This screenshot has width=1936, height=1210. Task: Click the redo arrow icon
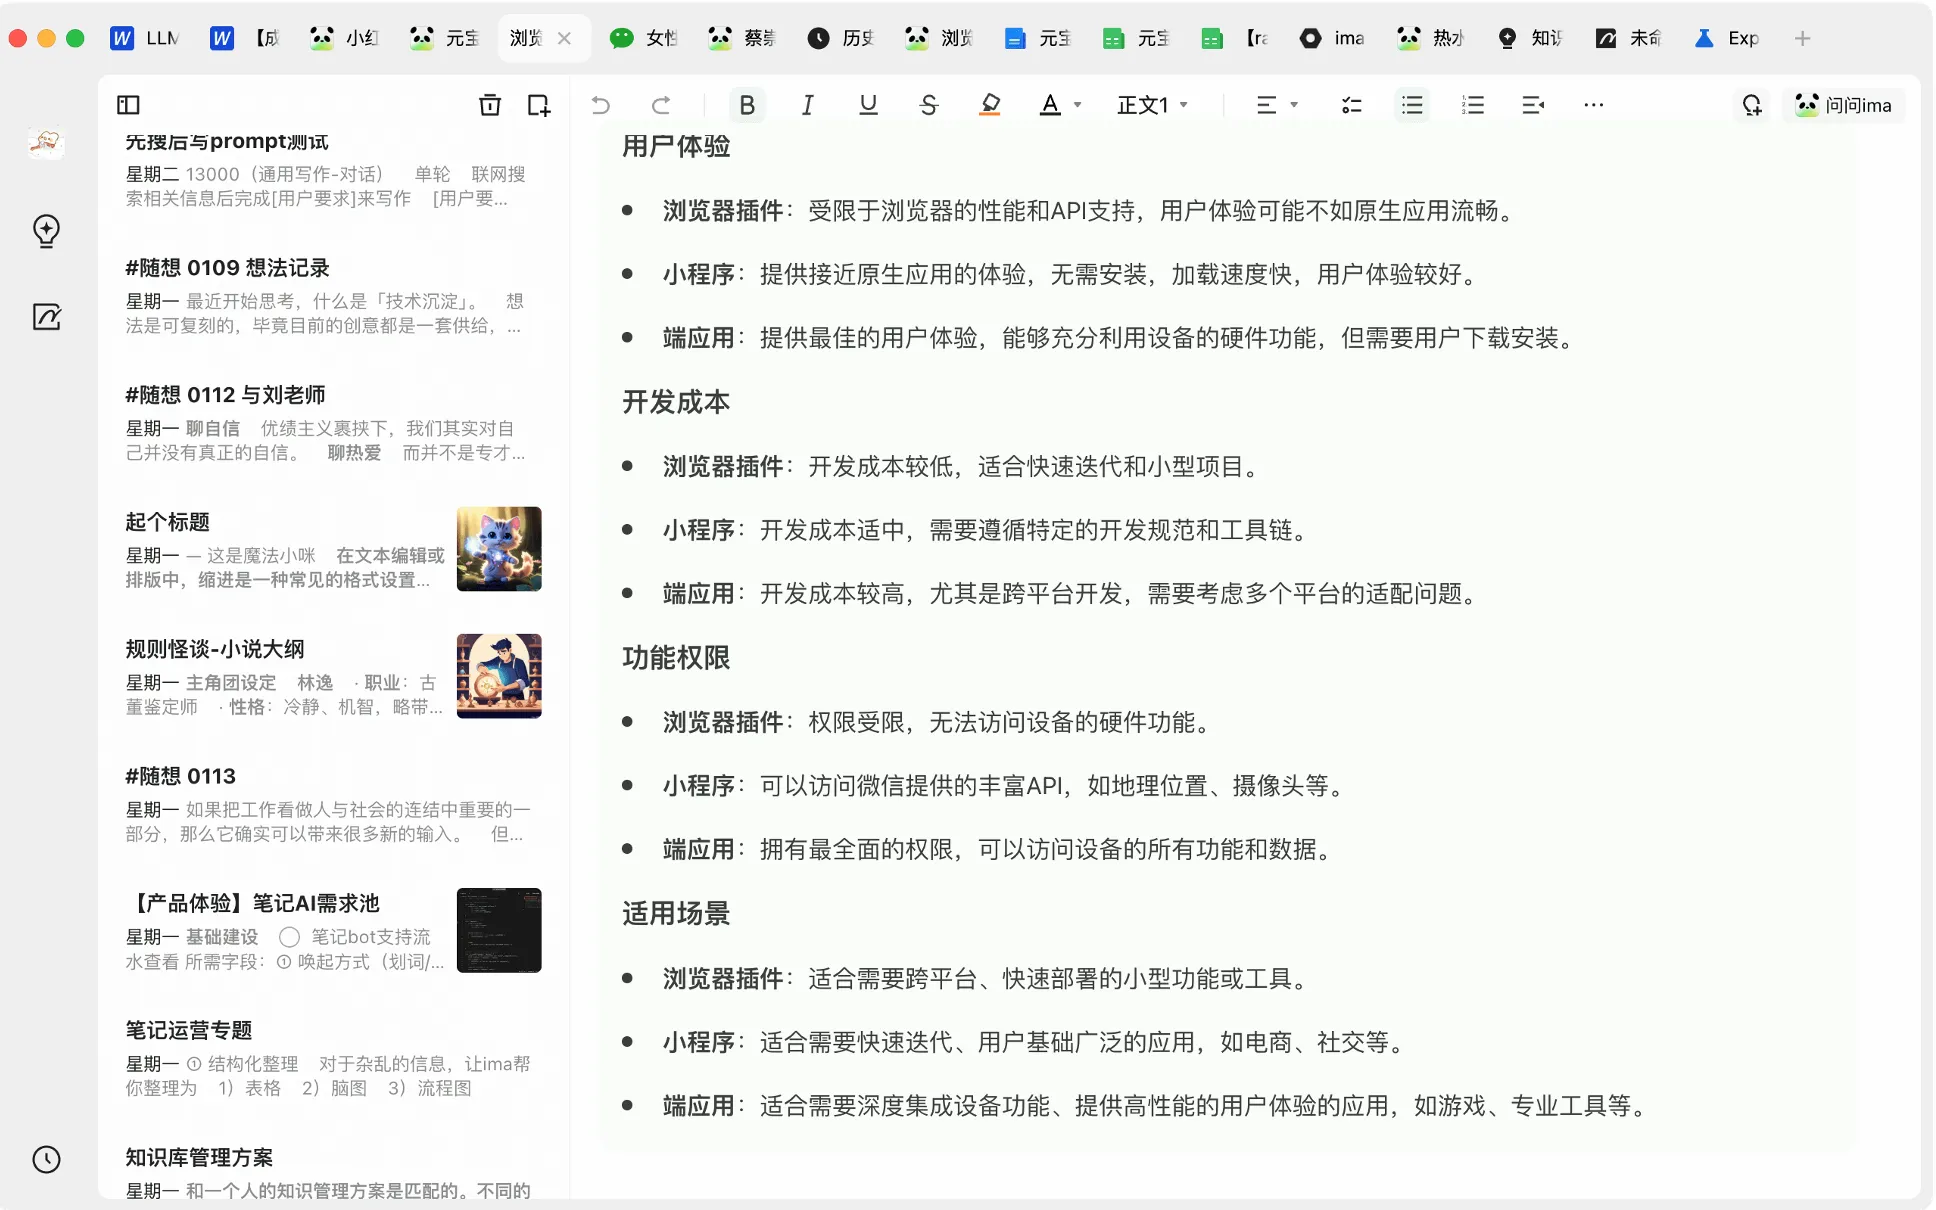tap(661, 105)
